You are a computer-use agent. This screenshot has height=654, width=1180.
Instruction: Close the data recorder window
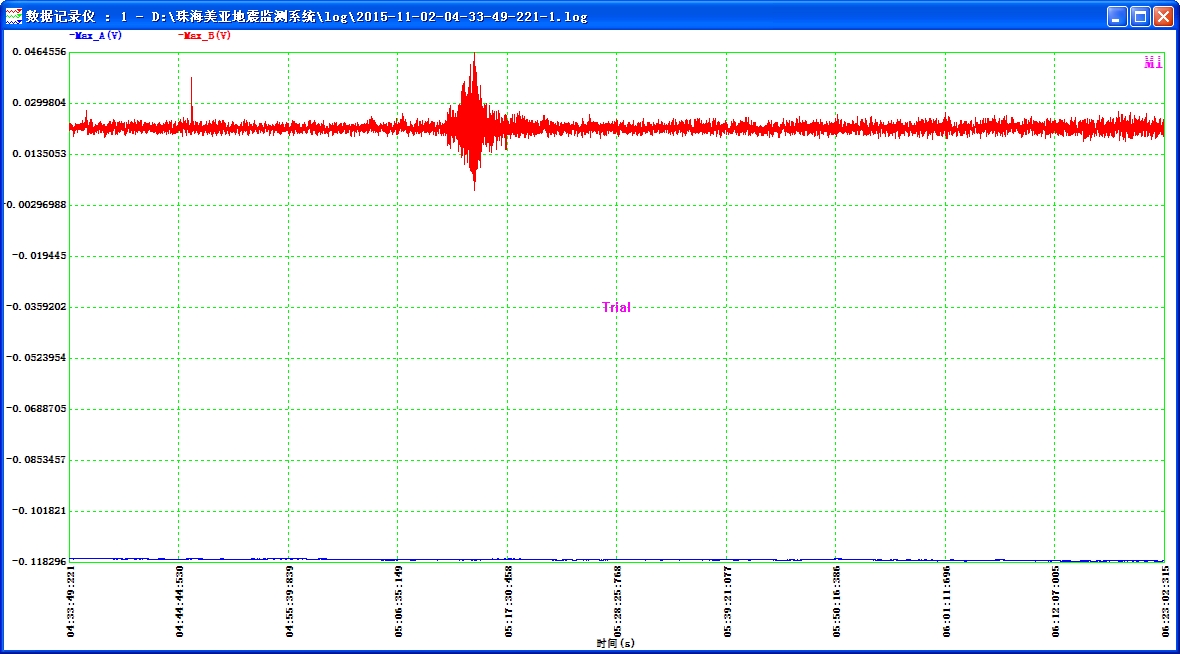pos(1163,17)
